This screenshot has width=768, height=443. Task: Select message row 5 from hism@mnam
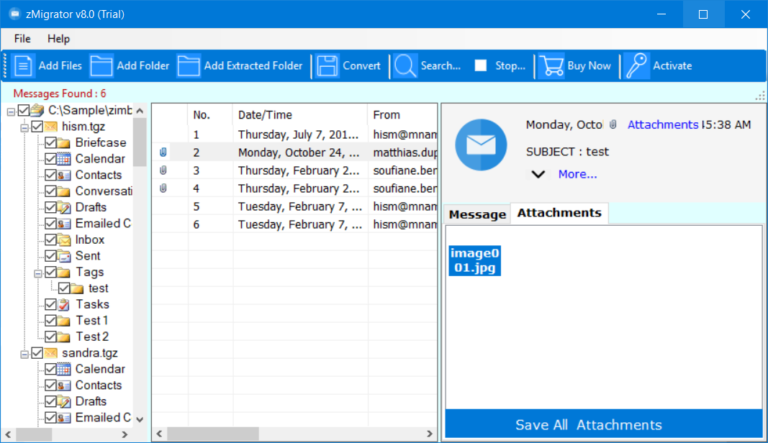pos(295,206)
